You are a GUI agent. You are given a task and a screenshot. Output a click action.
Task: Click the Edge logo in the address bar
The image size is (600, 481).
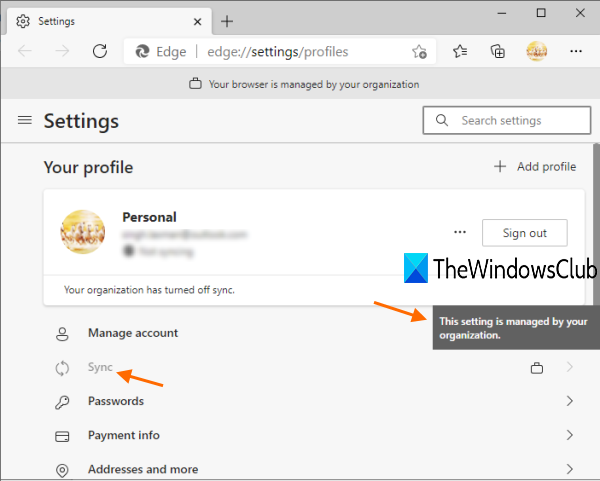click(143, 51)
